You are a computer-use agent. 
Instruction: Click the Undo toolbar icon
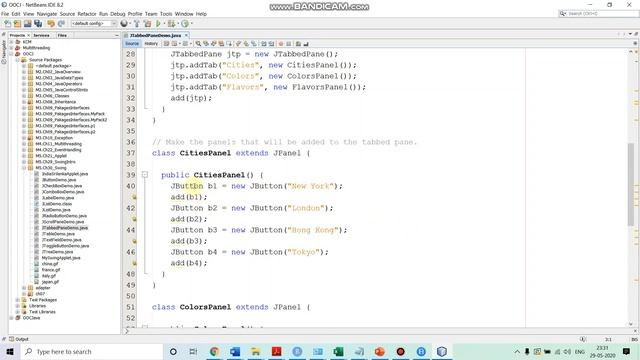coord(51,24)
